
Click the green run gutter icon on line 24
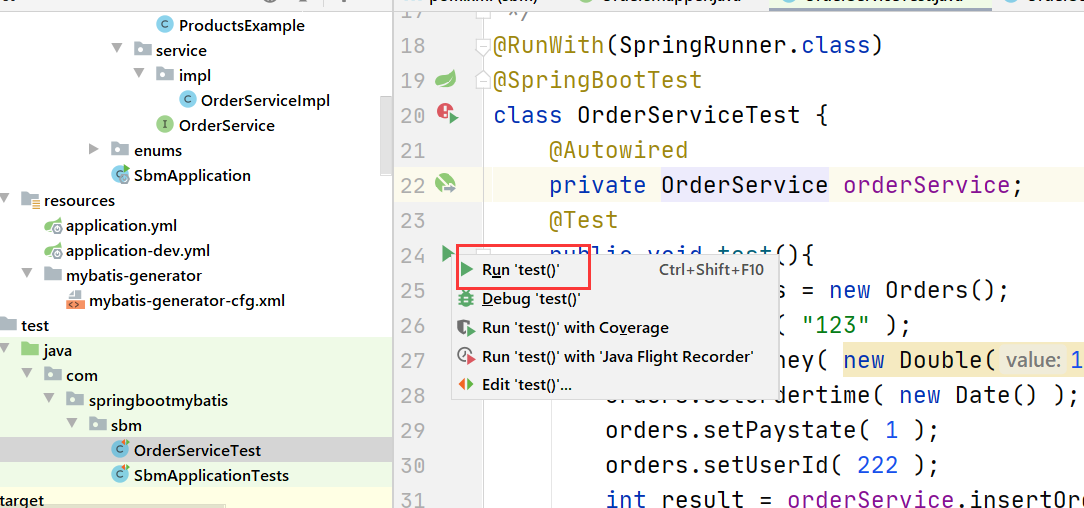[x=446, y=254]
